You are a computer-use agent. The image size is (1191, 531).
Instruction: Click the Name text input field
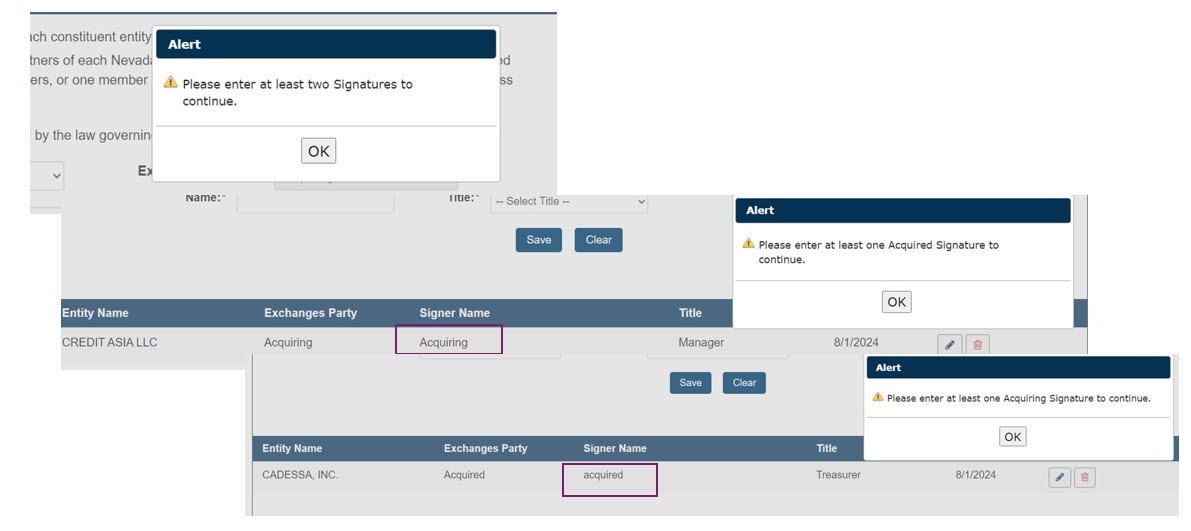[x=315, y=201]
